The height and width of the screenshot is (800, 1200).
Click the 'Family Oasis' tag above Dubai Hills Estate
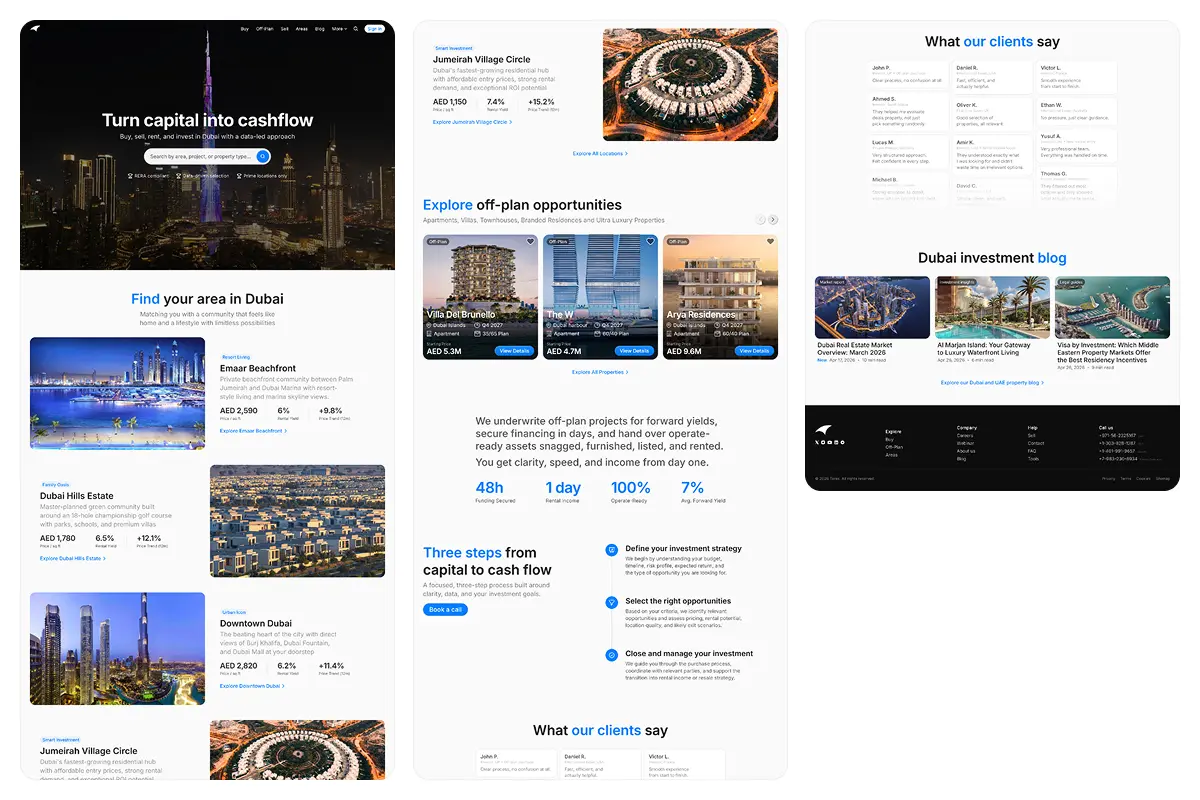[x=56, y=484]
